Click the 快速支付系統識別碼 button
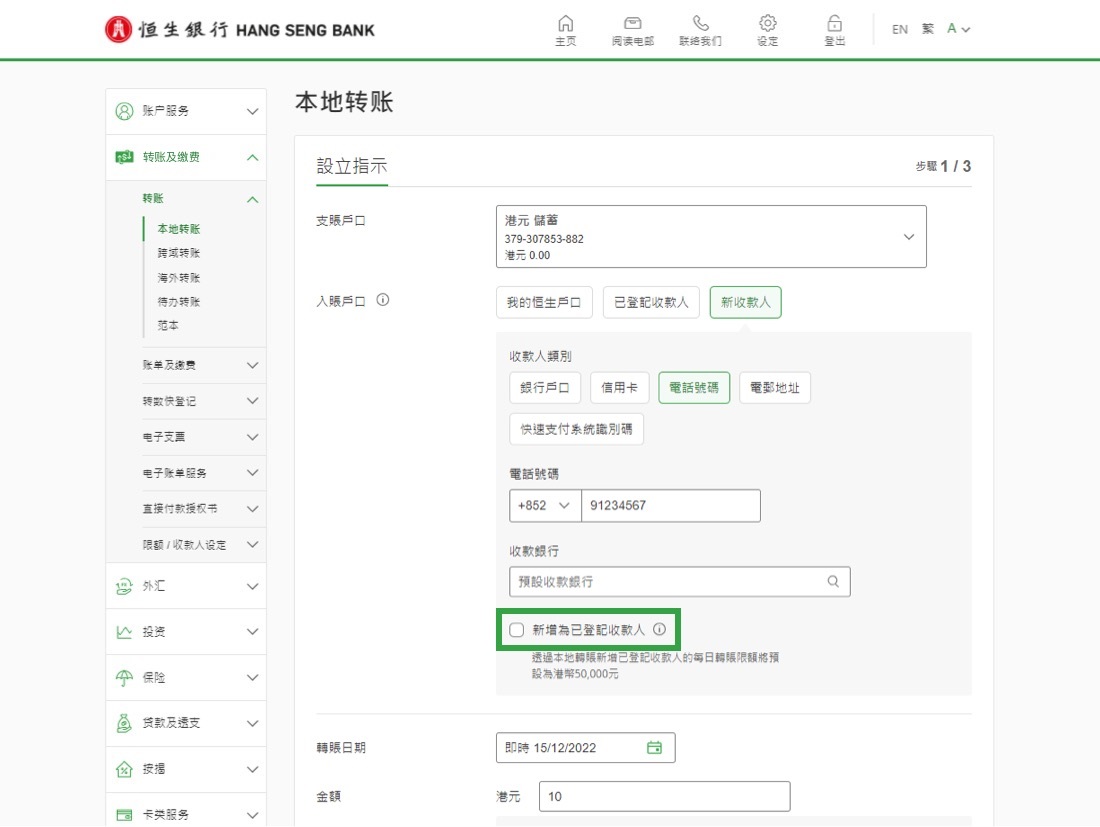Image resolution: width=1100 pixels, height=827 pixels. point(576,429)
